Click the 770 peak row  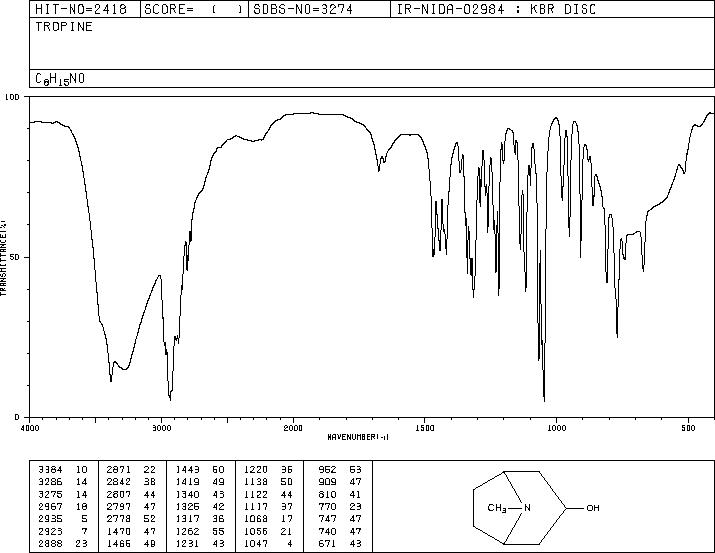click(x=340, y=506)
